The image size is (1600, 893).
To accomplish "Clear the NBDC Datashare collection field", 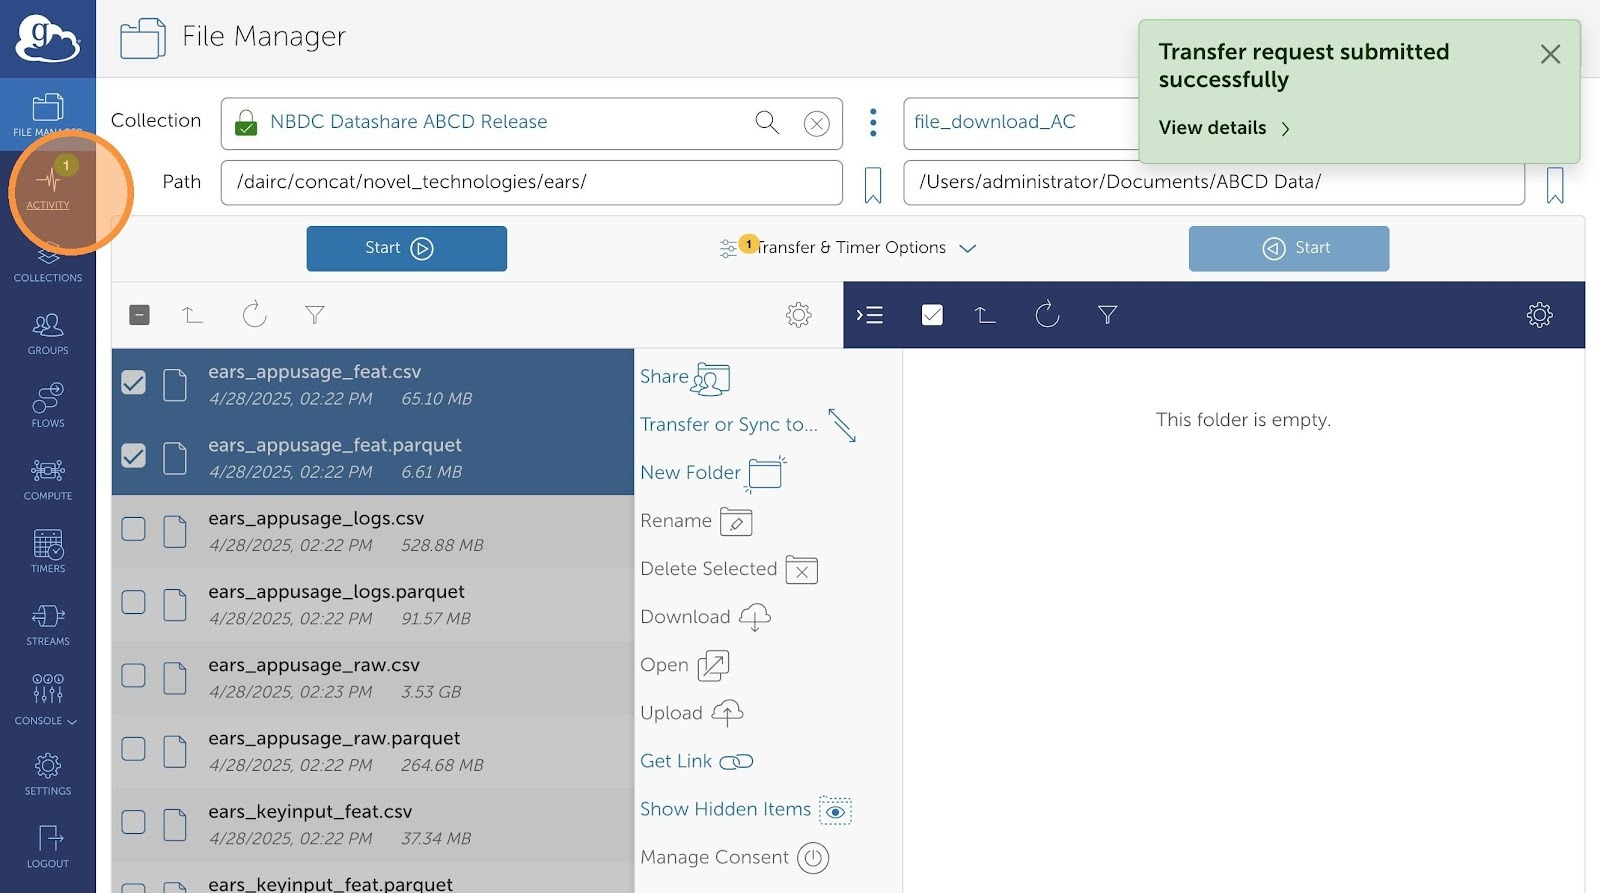I will click(817, 123).
